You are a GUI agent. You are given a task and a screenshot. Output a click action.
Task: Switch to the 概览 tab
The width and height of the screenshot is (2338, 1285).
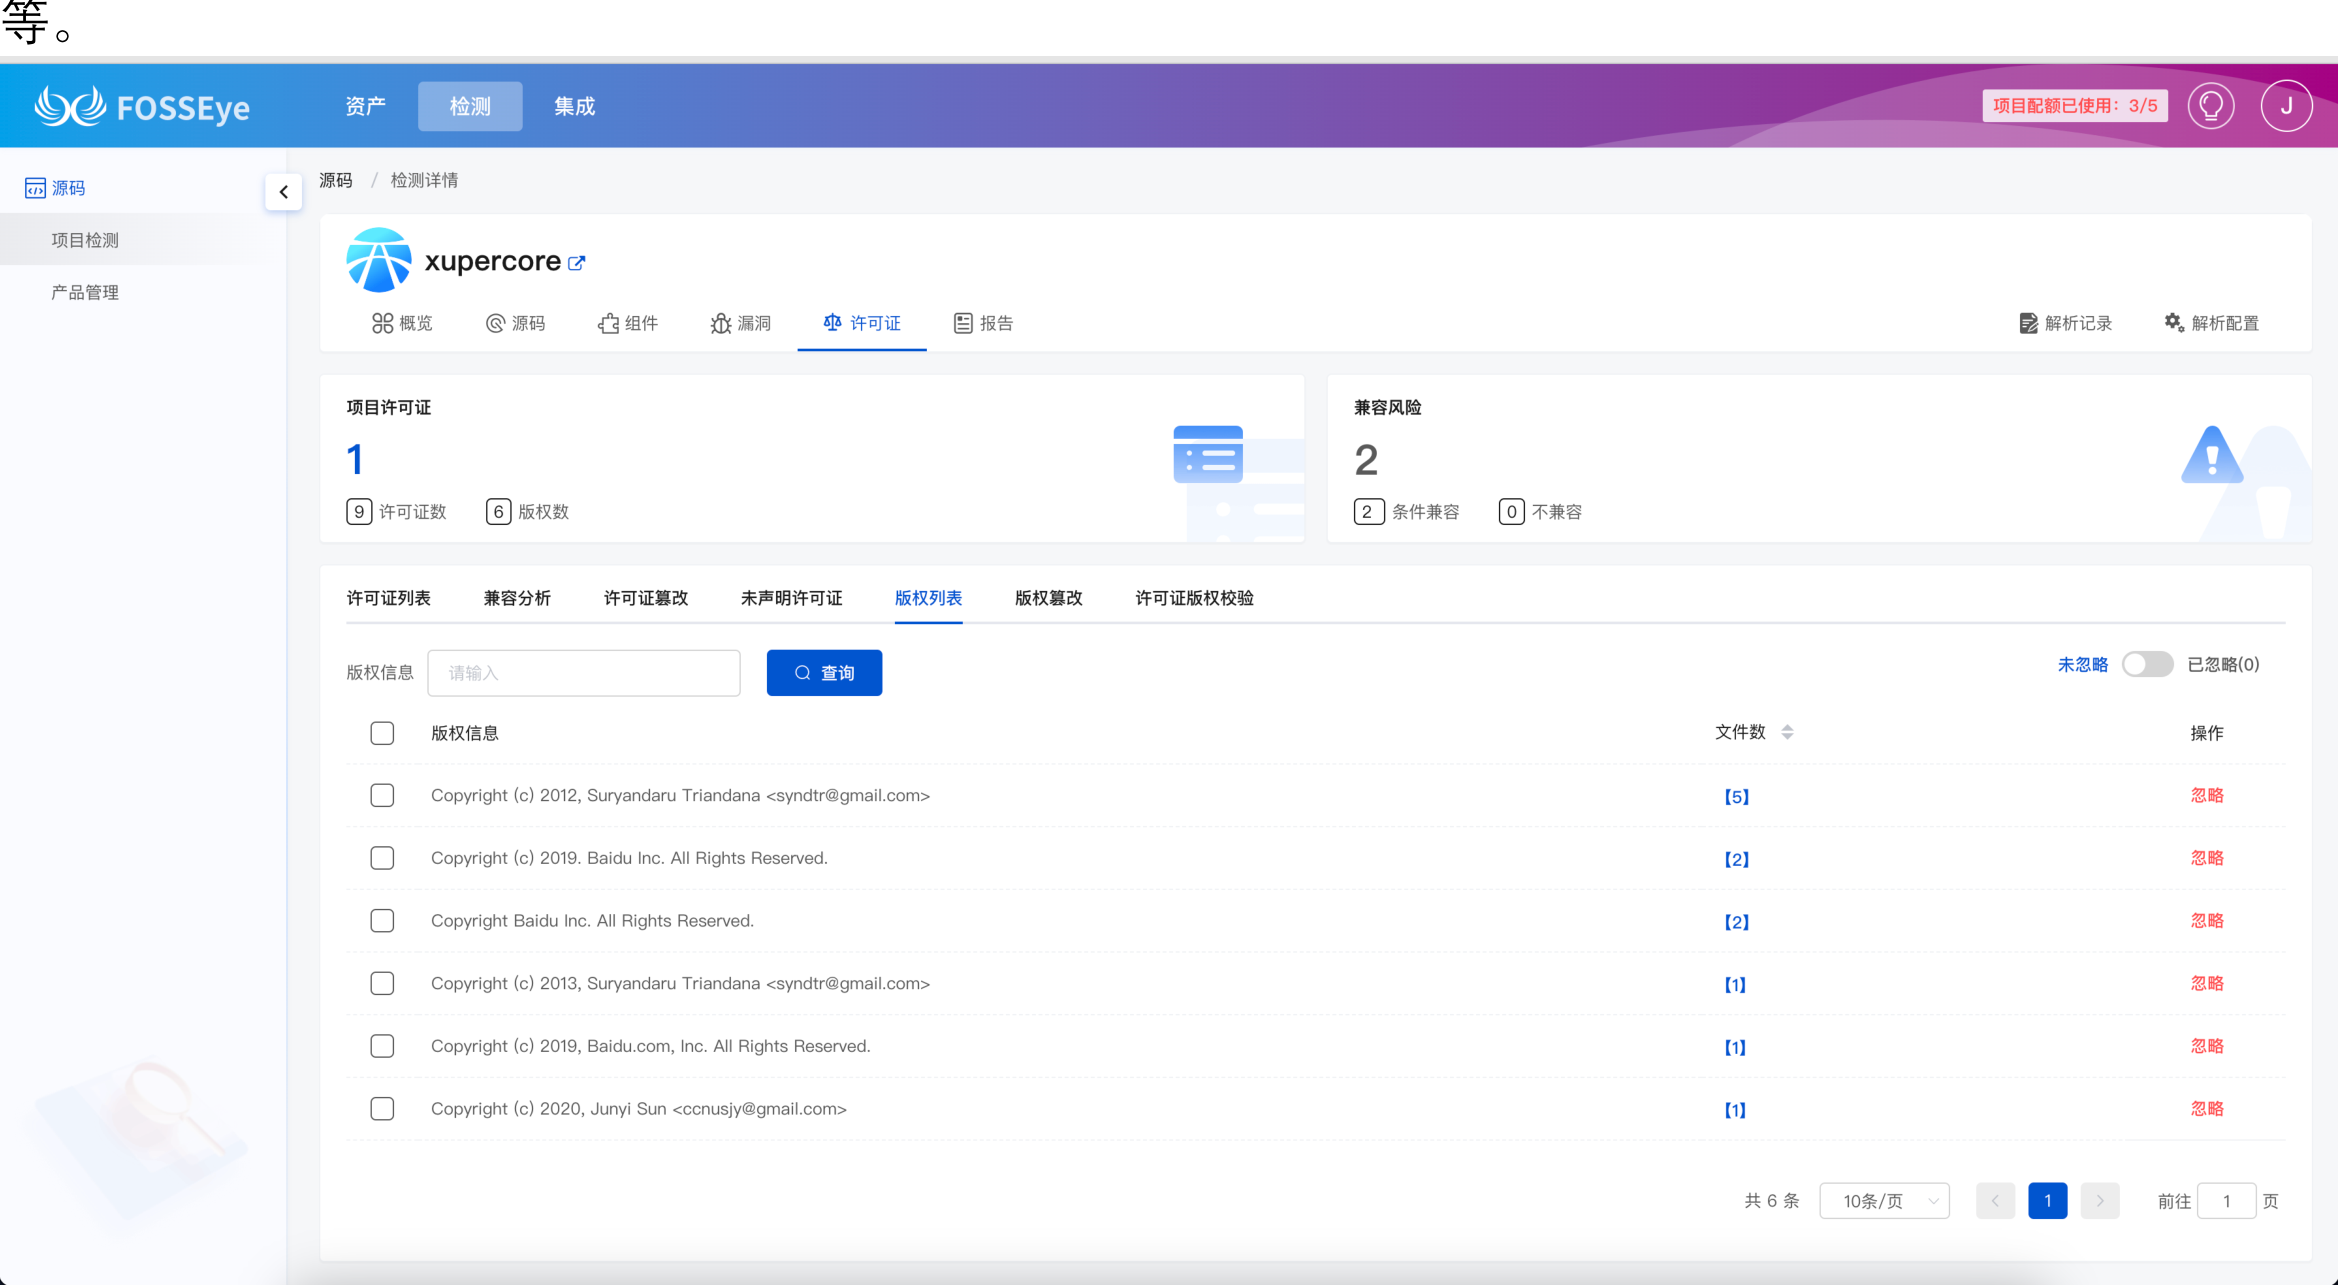coord(402,323)
